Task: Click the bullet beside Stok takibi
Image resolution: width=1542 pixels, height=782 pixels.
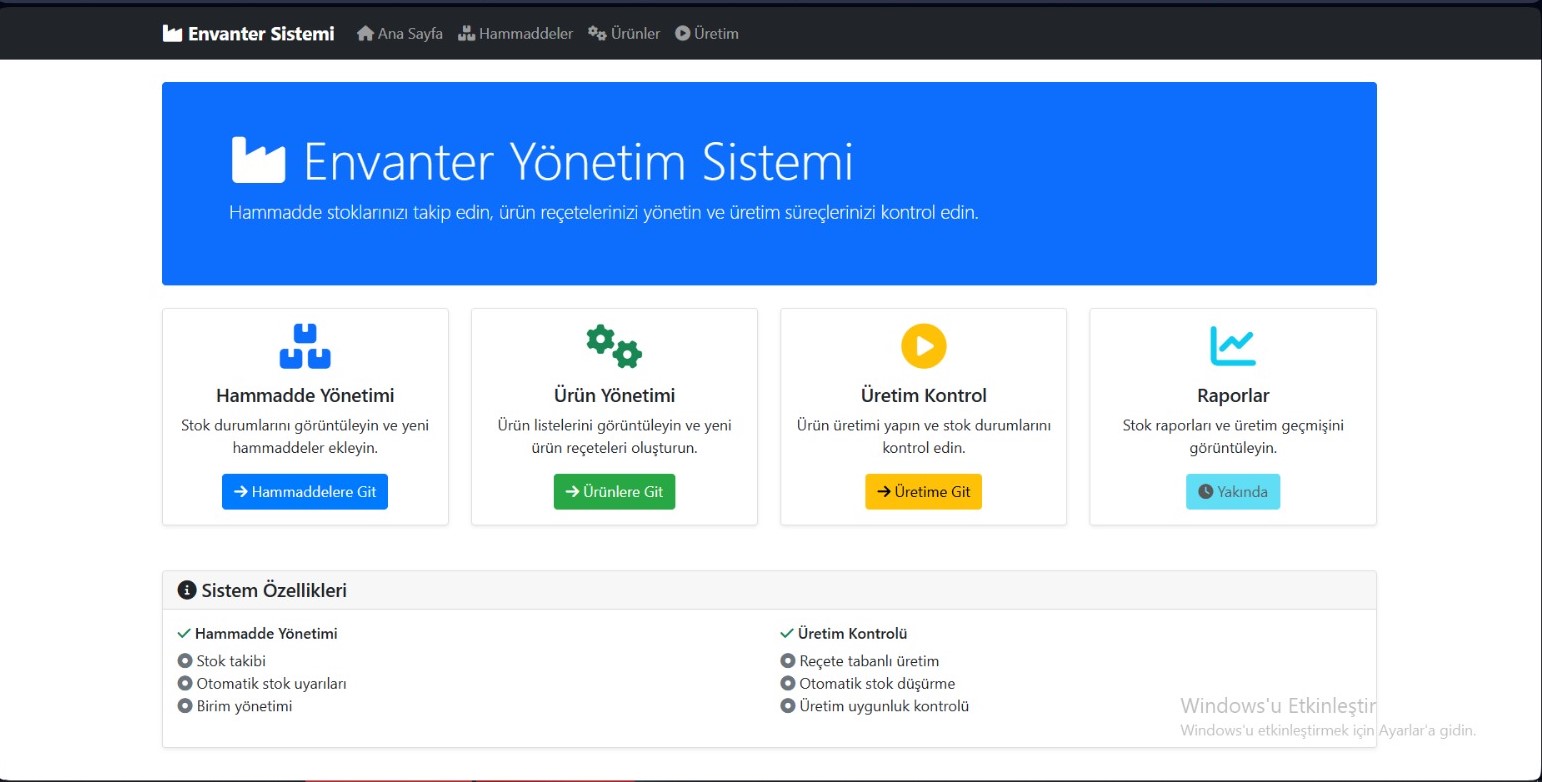Action: pyautogui.click(x=184, y=661)
